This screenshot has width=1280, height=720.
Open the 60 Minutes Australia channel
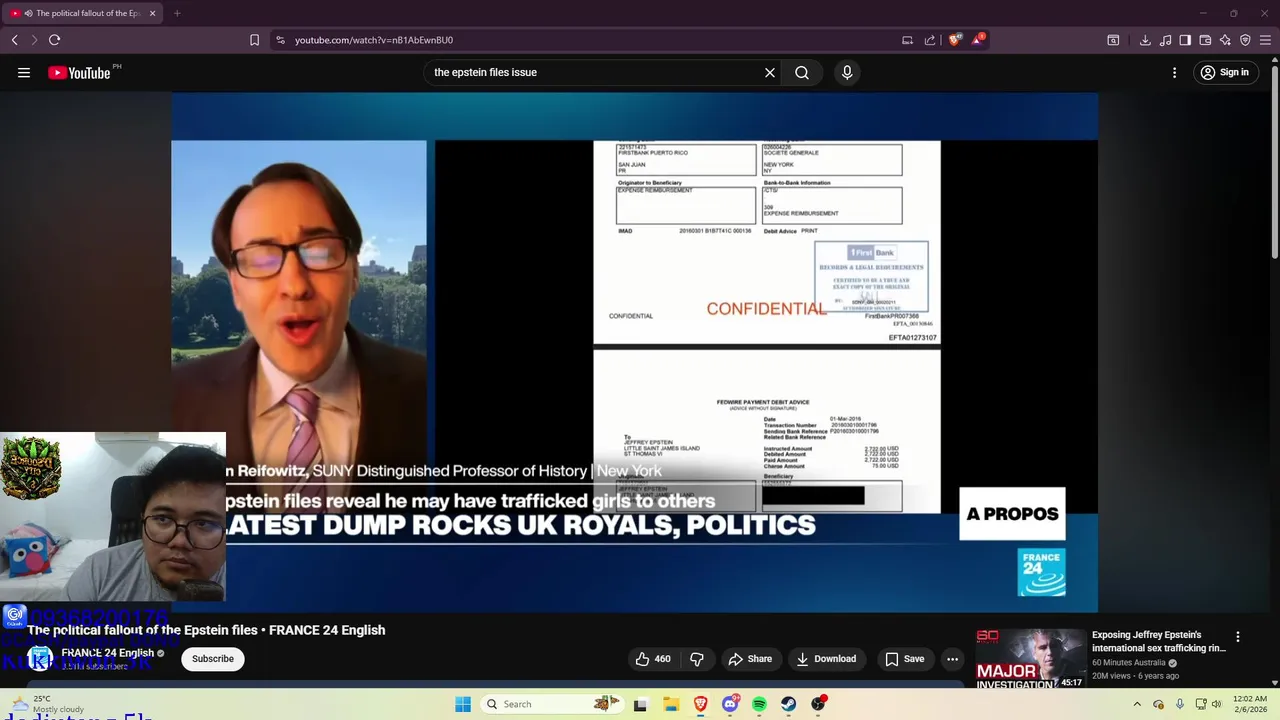[x=1129, y=662]
